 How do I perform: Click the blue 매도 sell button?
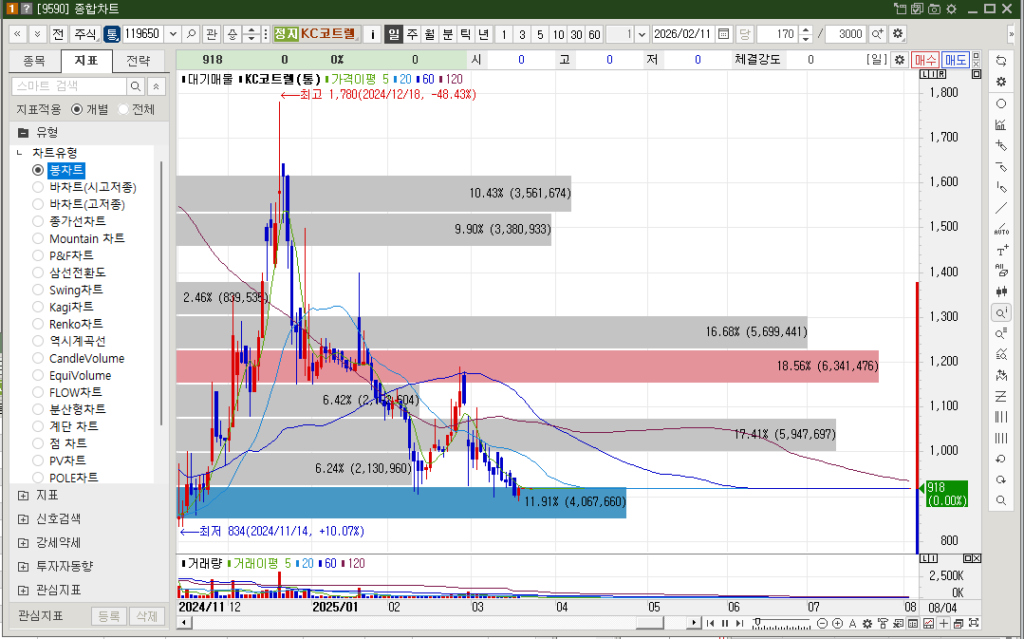point(955,60)
